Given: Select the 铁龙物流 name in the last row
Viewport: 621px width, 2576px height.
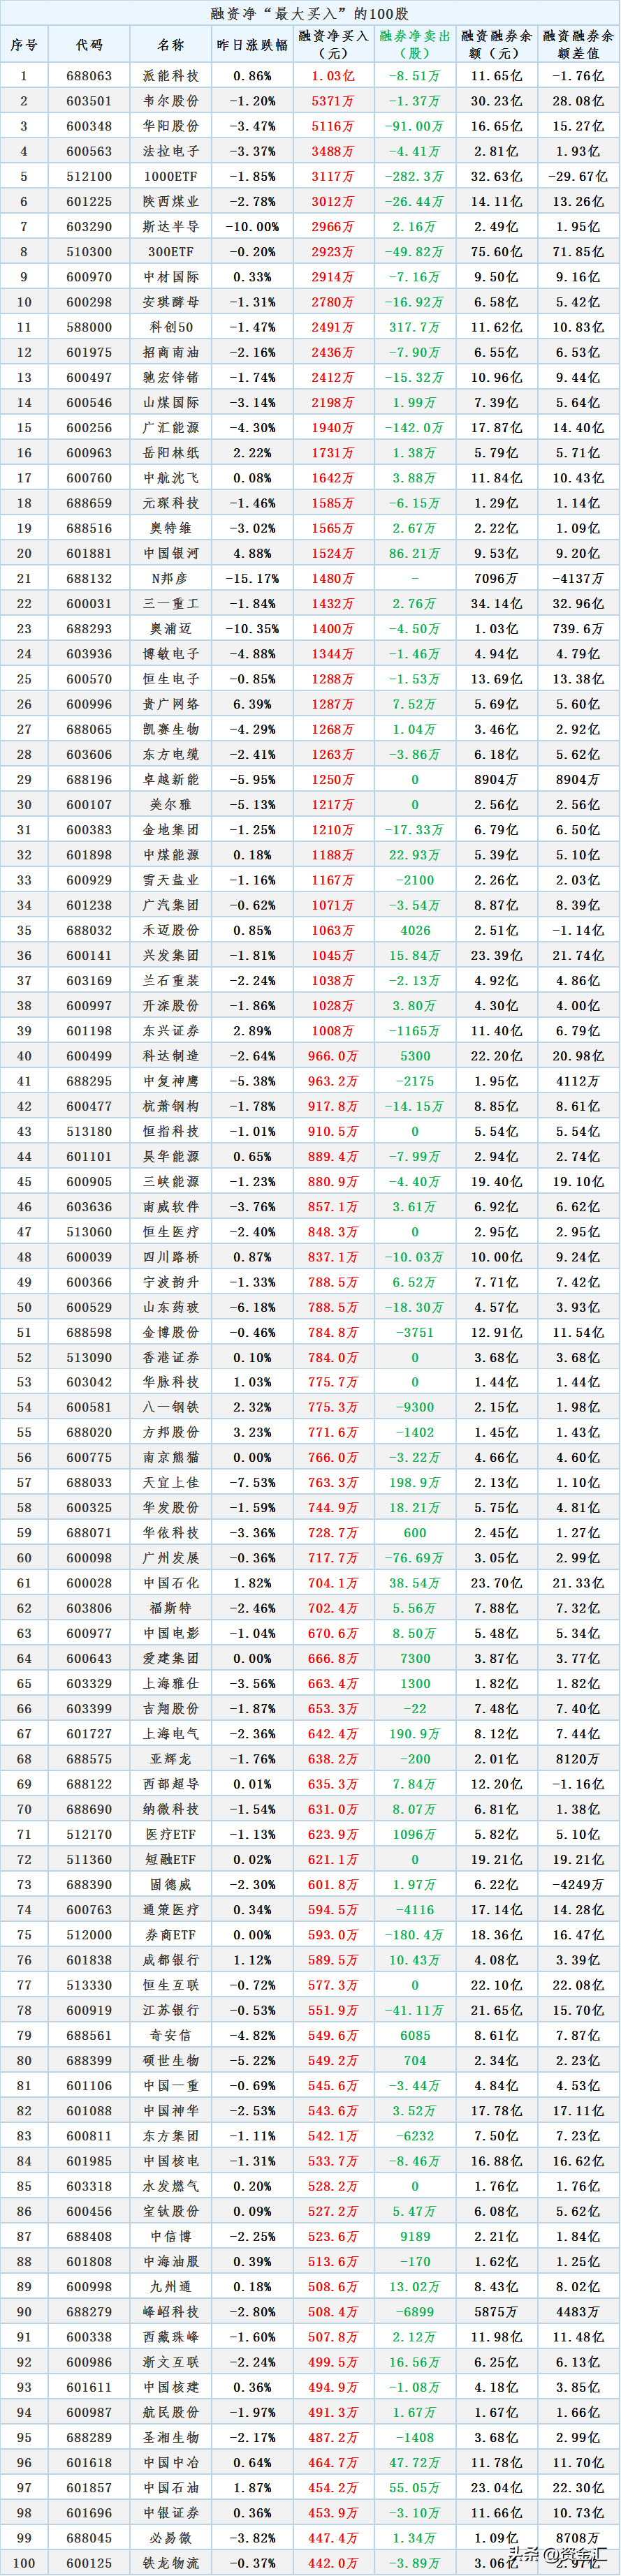Looking at the screenshot, I should coord(170,2563).
